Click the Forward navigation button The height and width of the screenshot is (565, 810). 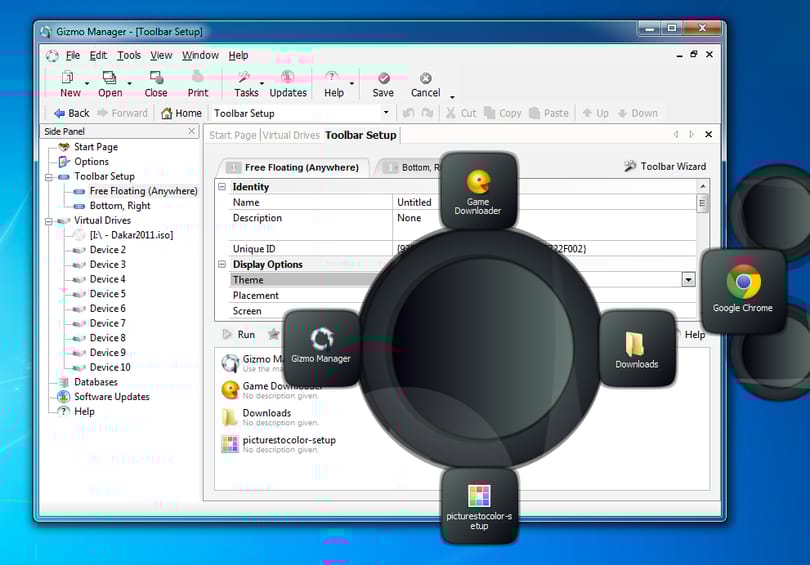(122, 113)
